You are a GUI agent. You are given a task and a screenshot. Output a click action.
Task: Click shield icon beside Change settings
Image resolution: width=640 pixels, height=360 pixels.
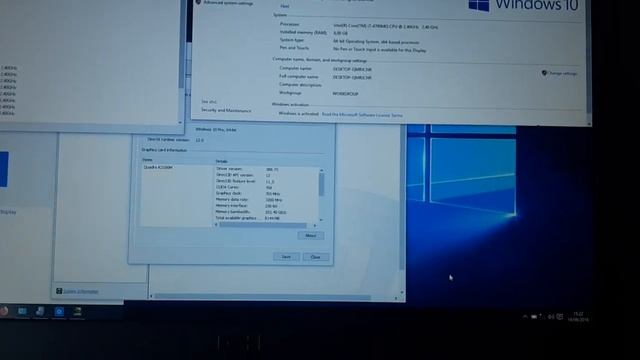click(544, 73)
